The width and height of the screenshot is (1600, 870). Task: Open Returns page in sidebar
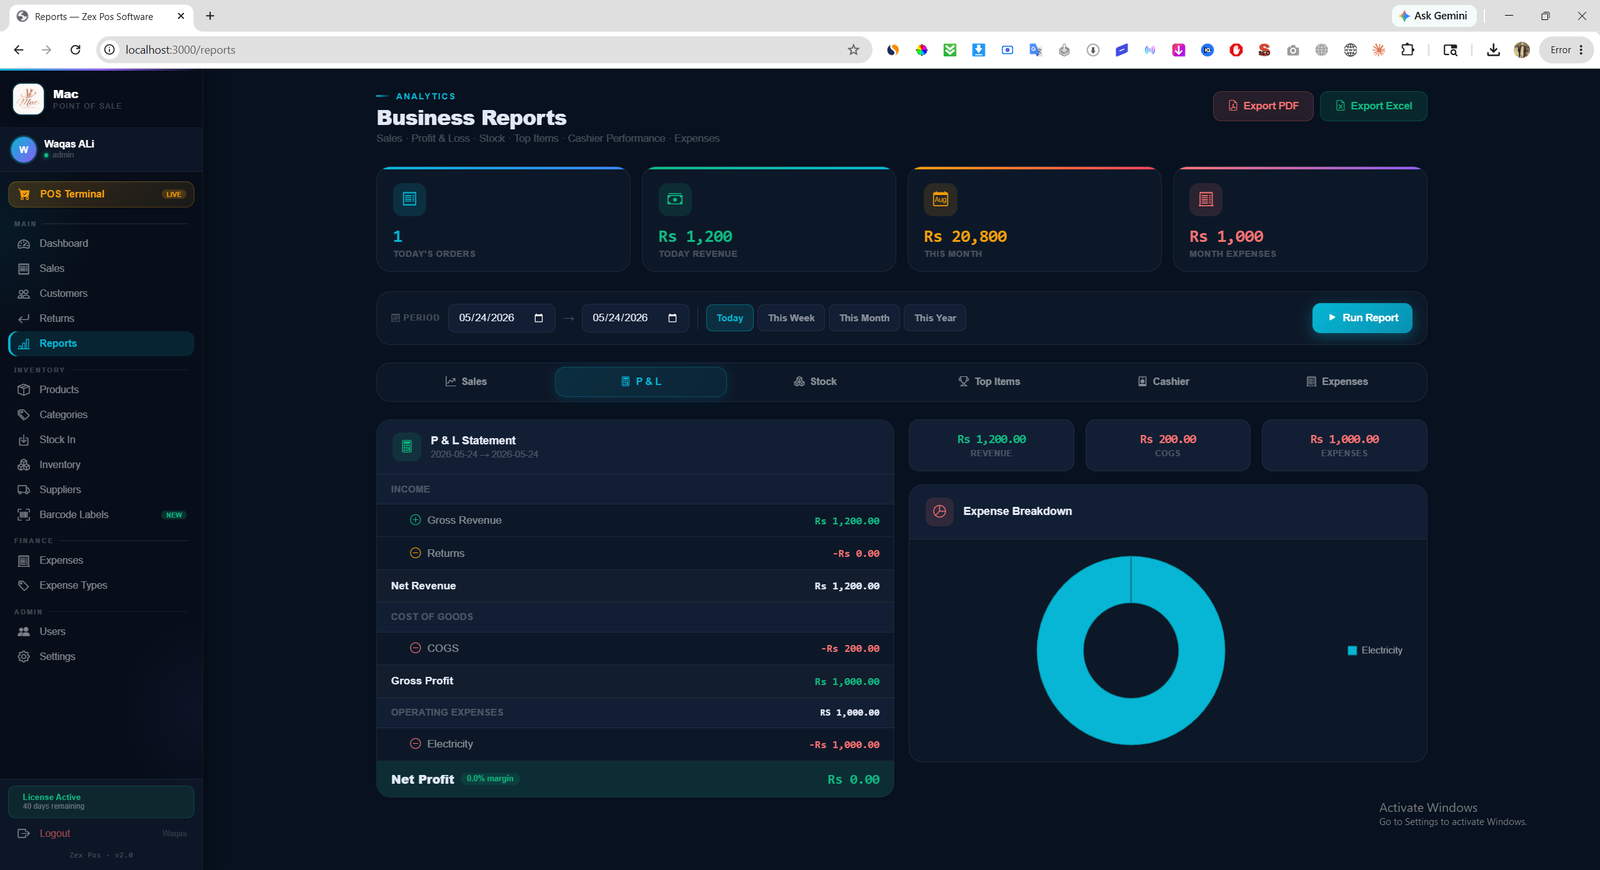(x=100, y=318)
